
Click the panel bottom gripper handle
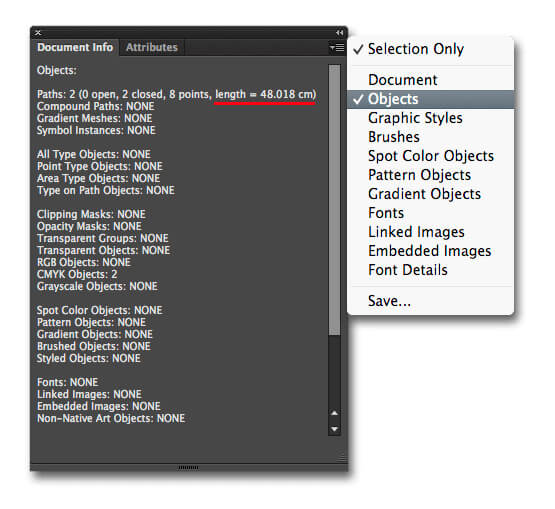188,468
